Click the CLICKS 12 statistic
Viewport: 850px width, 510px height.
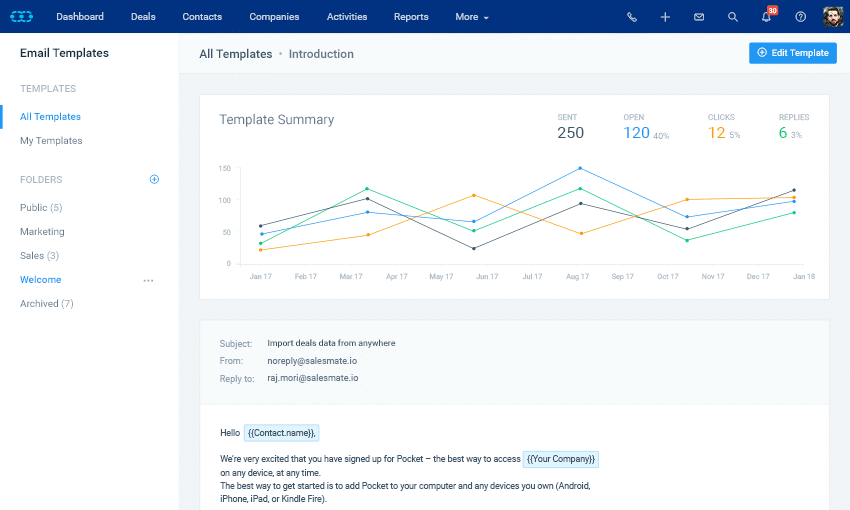click(x=724, y=127)
